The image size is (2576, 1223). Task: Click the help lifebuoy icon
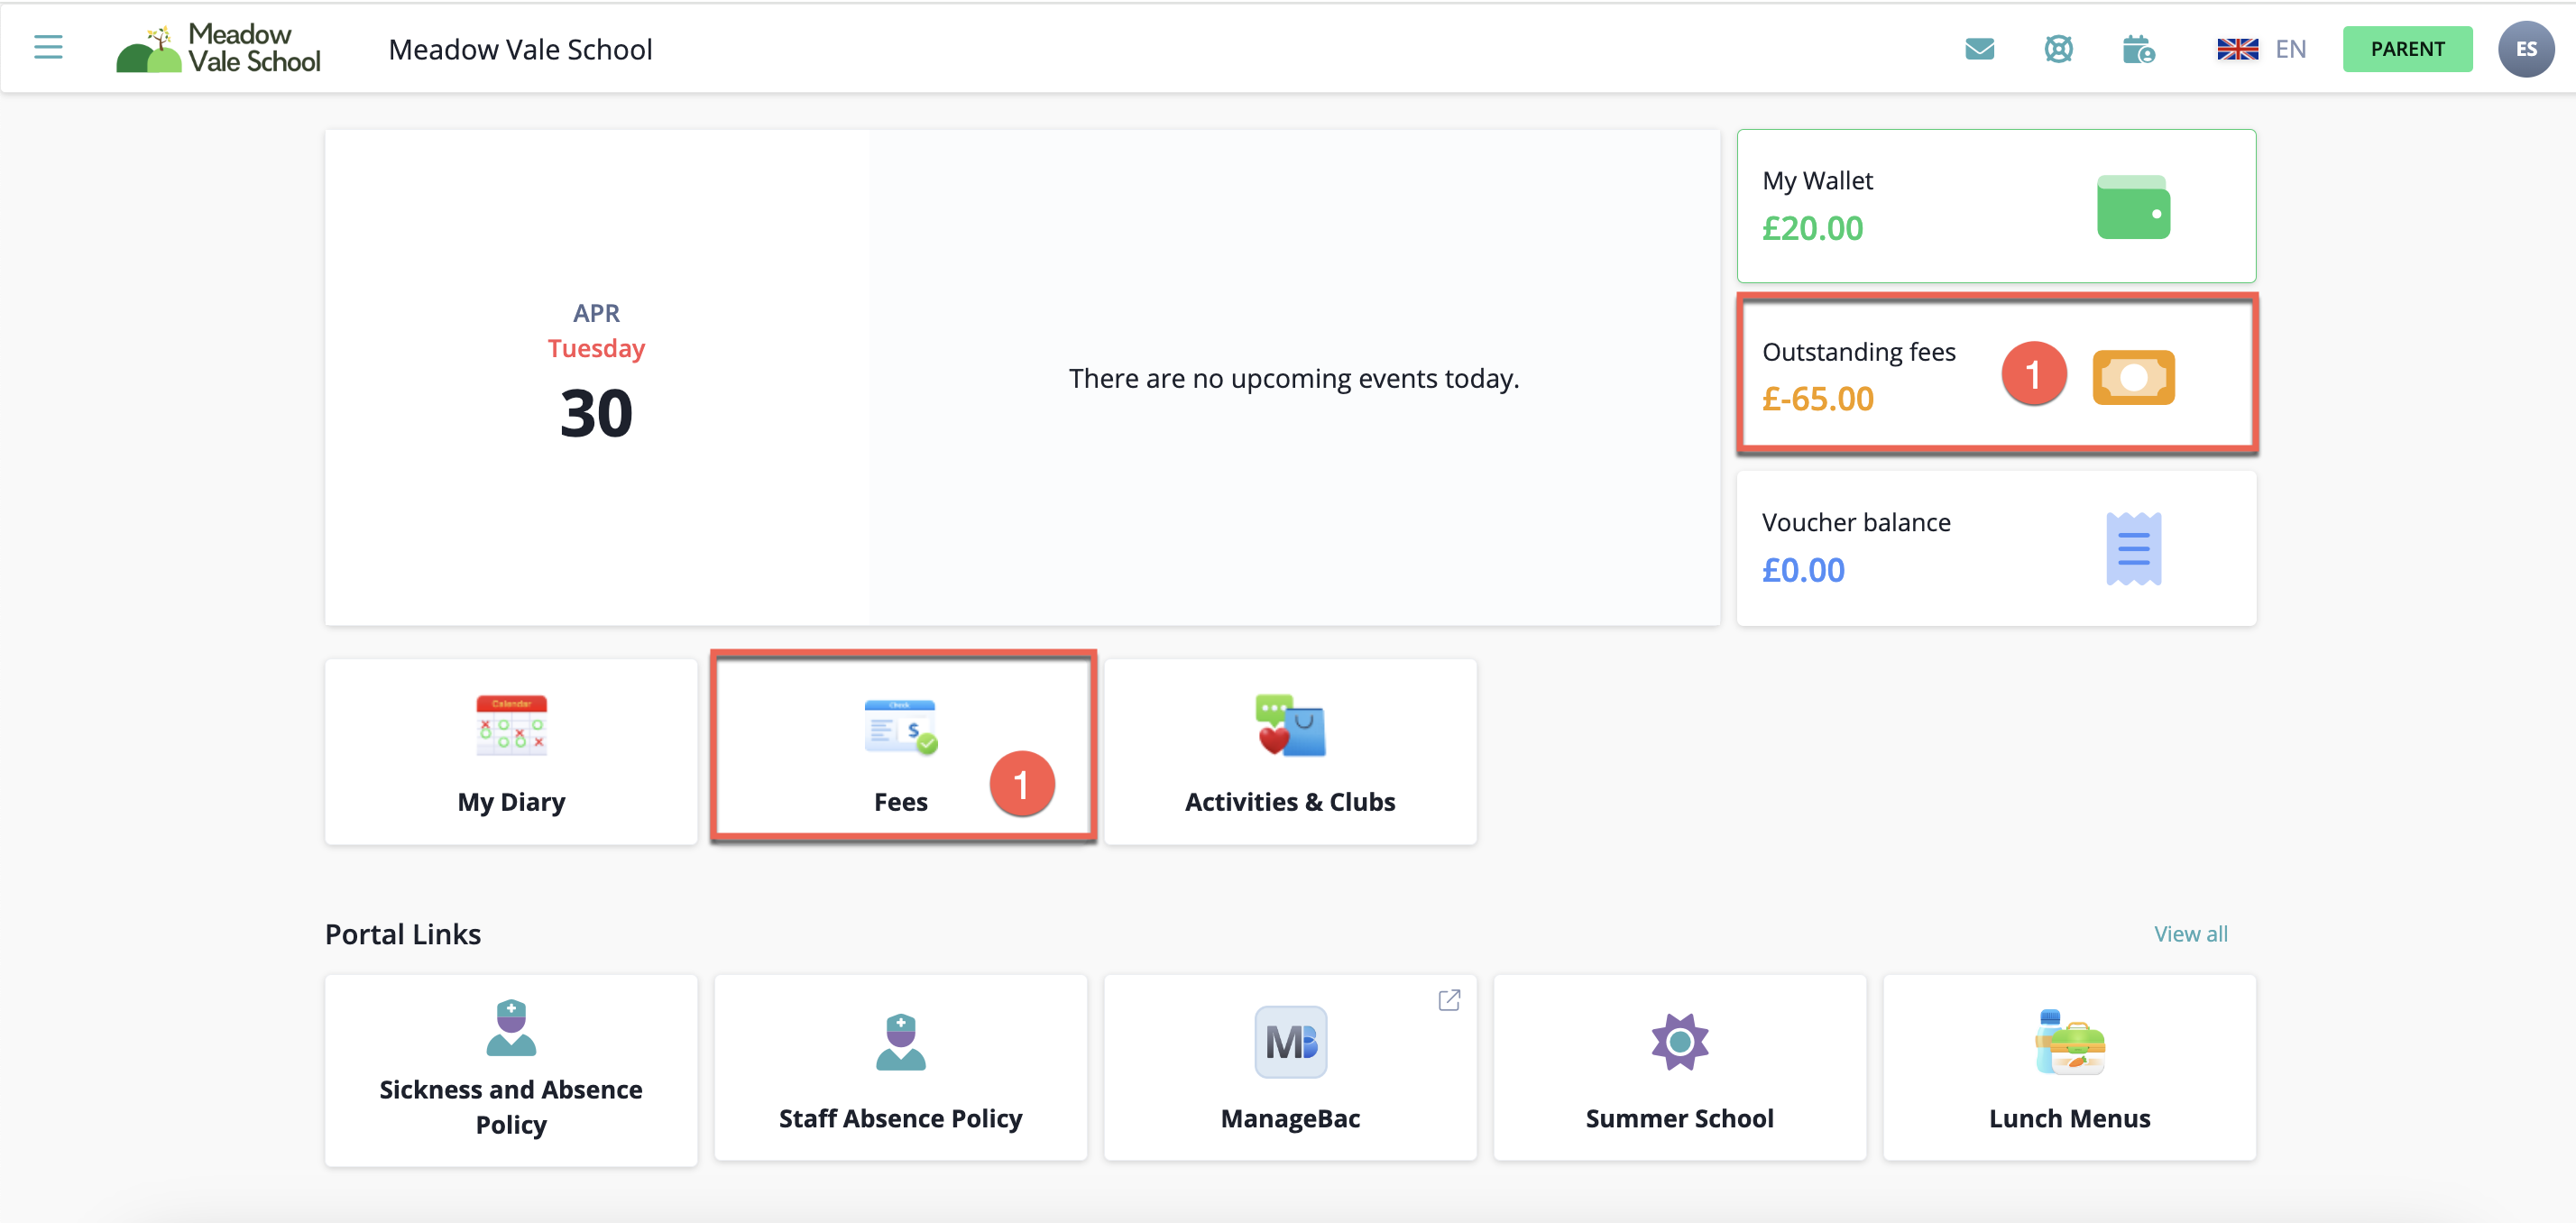(x=2058, y=49)
